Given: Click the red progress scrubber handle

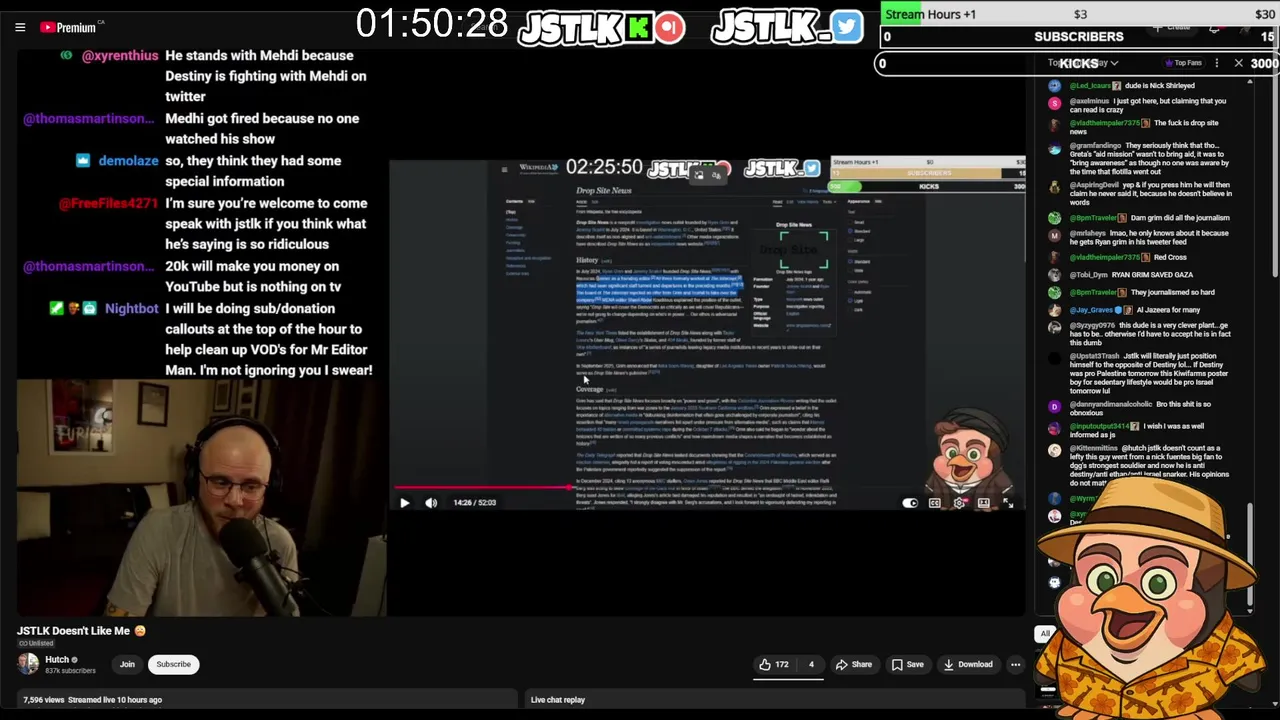Looking at the screenshot, I should pos(572,488).
